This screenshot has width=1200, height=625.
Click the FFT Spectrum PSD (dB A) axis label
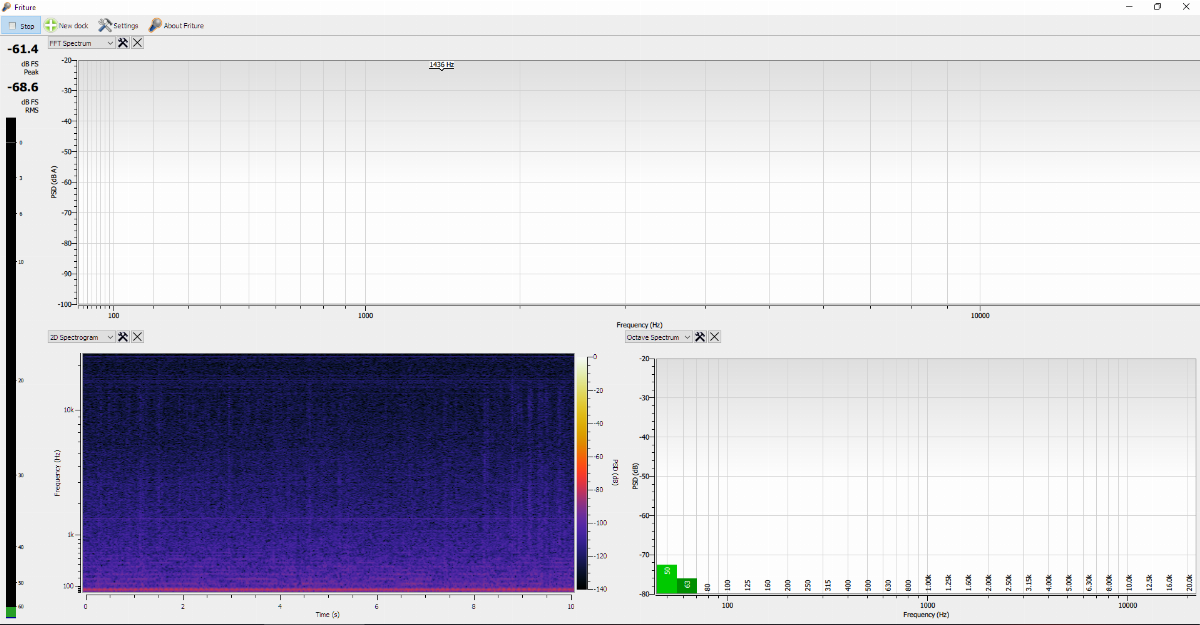tap(54, 181)
